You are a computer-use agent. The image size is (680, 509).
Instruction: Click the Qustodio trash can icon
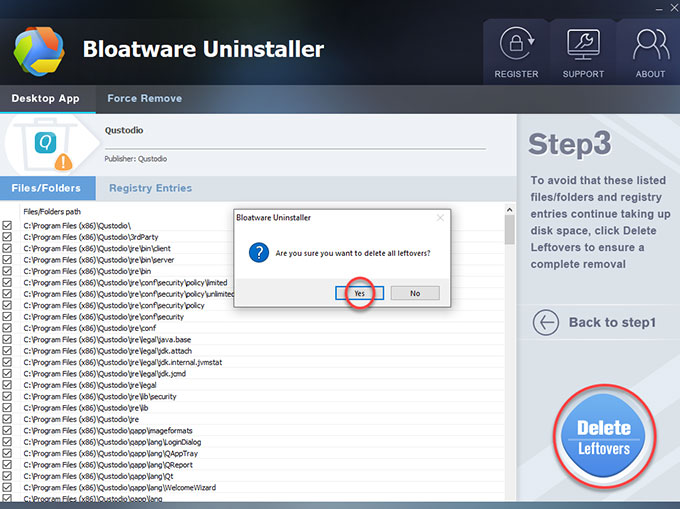pyautogui.click(x=46, y=144)
